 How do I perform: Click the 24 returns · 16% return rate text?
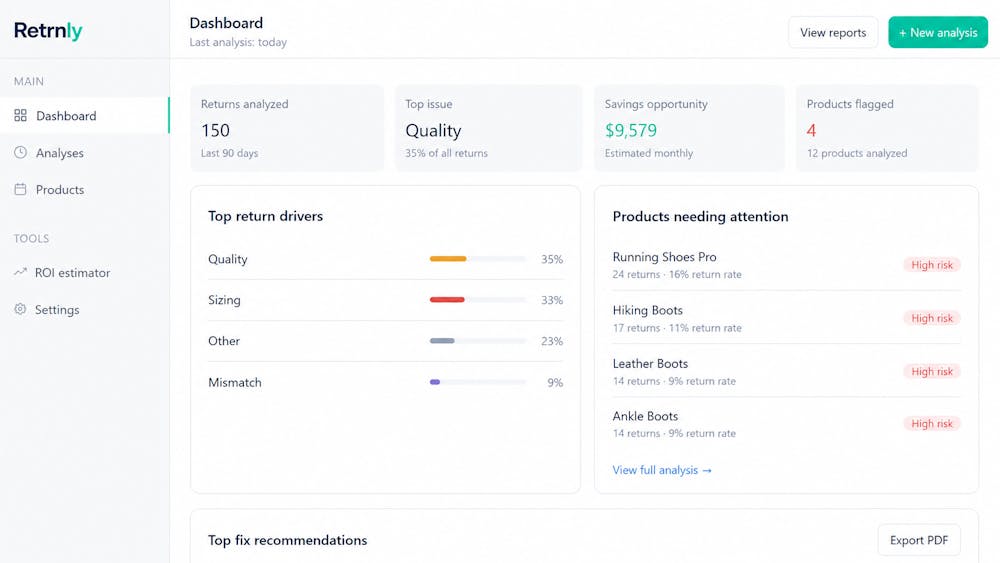(x=677, y=275)
